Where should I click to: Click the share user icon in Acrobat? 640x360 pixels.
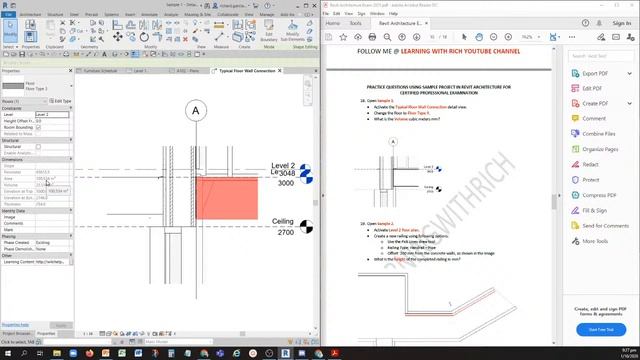[x=631, y=37]
